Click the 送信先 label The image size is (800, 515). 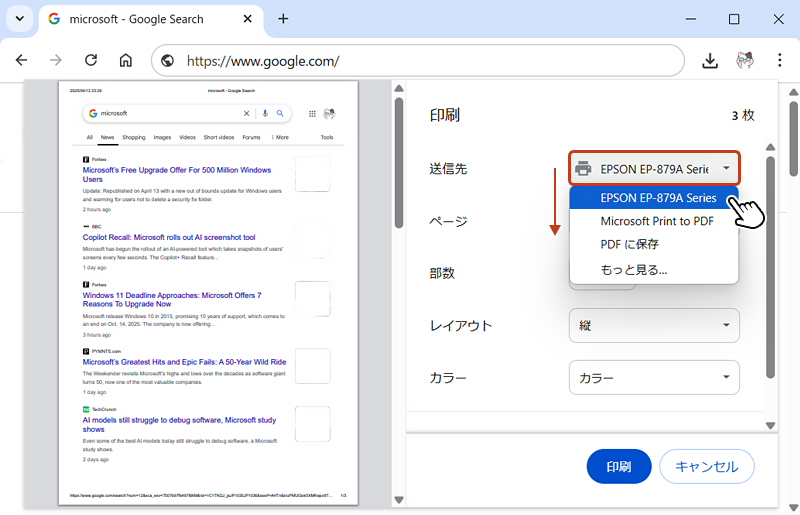coord(448,168)
